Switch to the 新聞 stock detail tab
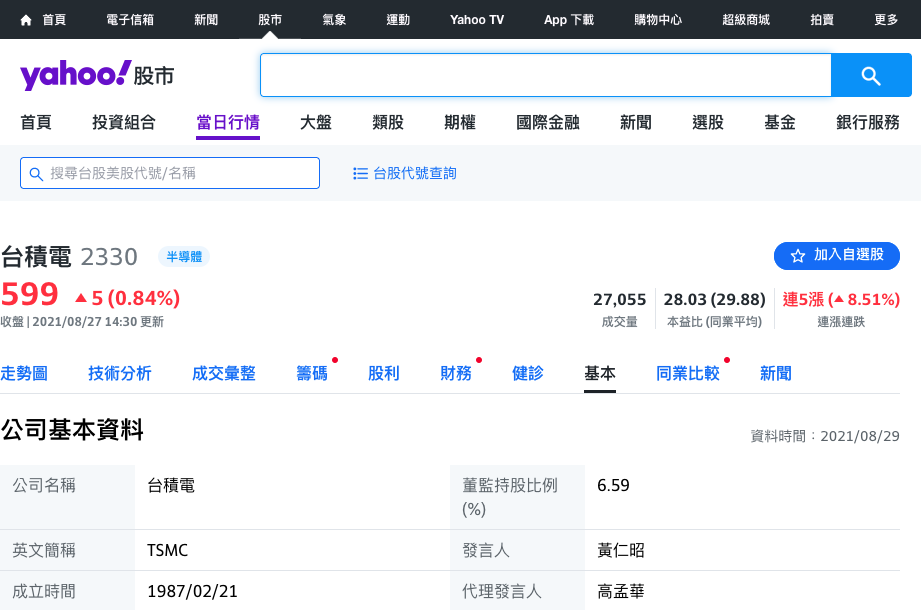The height and width of the screenshot is (610, 921). [x=776, y=373]
